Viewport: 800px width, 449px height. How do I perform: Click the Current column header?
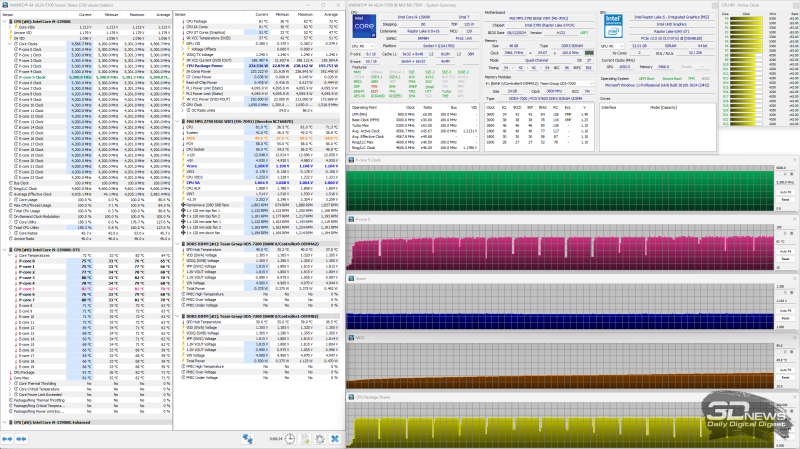(85, 17)
